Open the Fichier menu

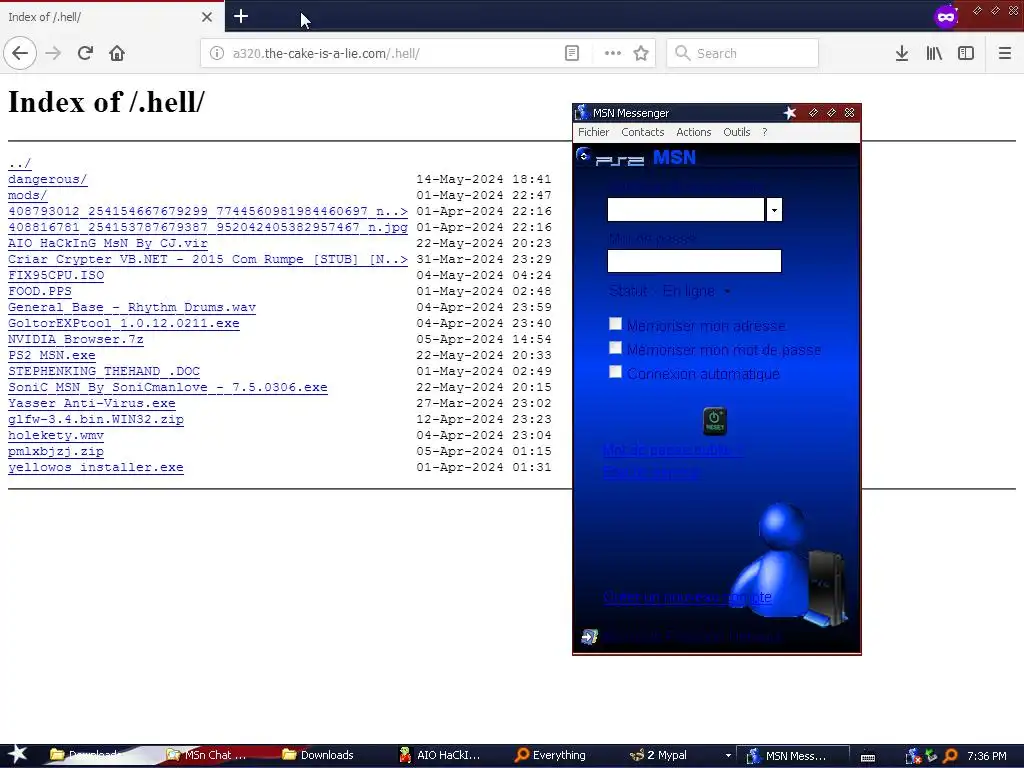pyautogui.click(x=593, y=132)
